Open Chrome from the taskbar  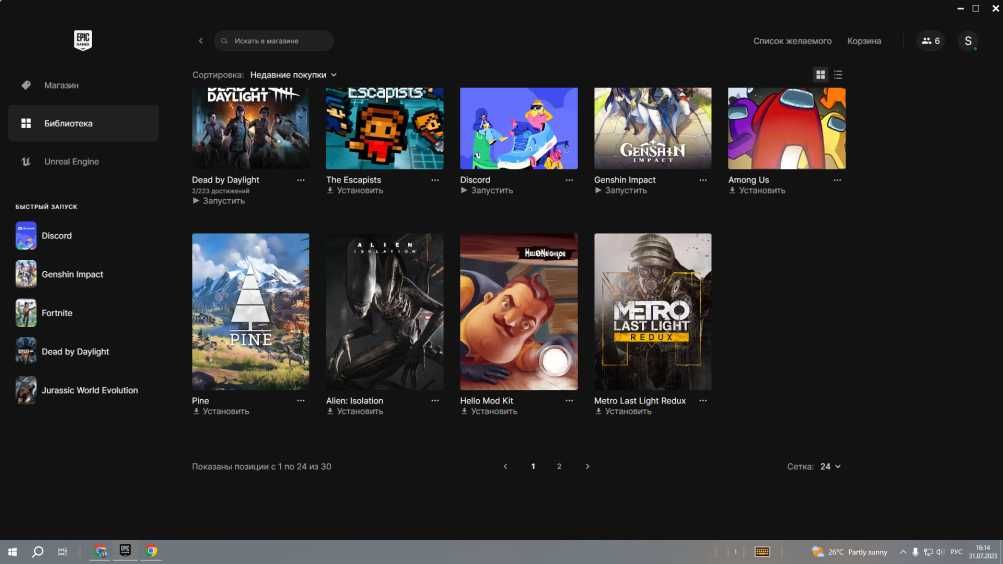151,551
